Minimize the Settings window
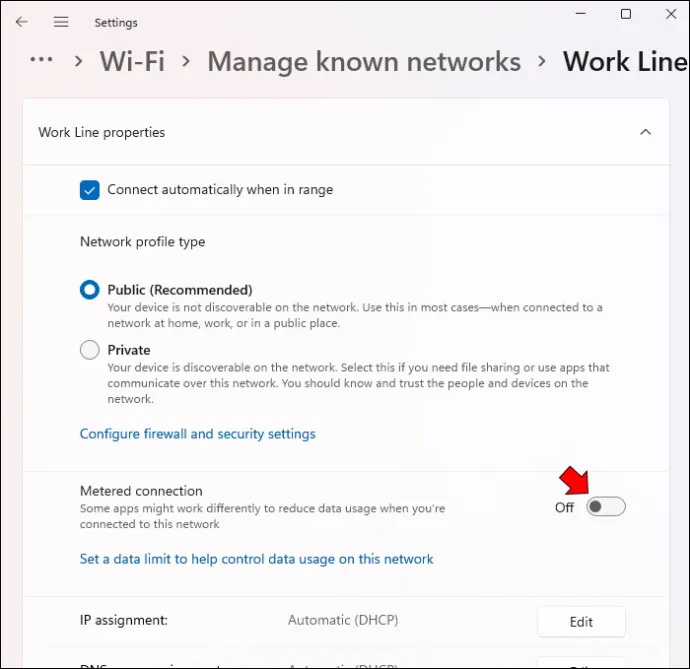This screenshot has width=690, height=669. coord(581,14)
